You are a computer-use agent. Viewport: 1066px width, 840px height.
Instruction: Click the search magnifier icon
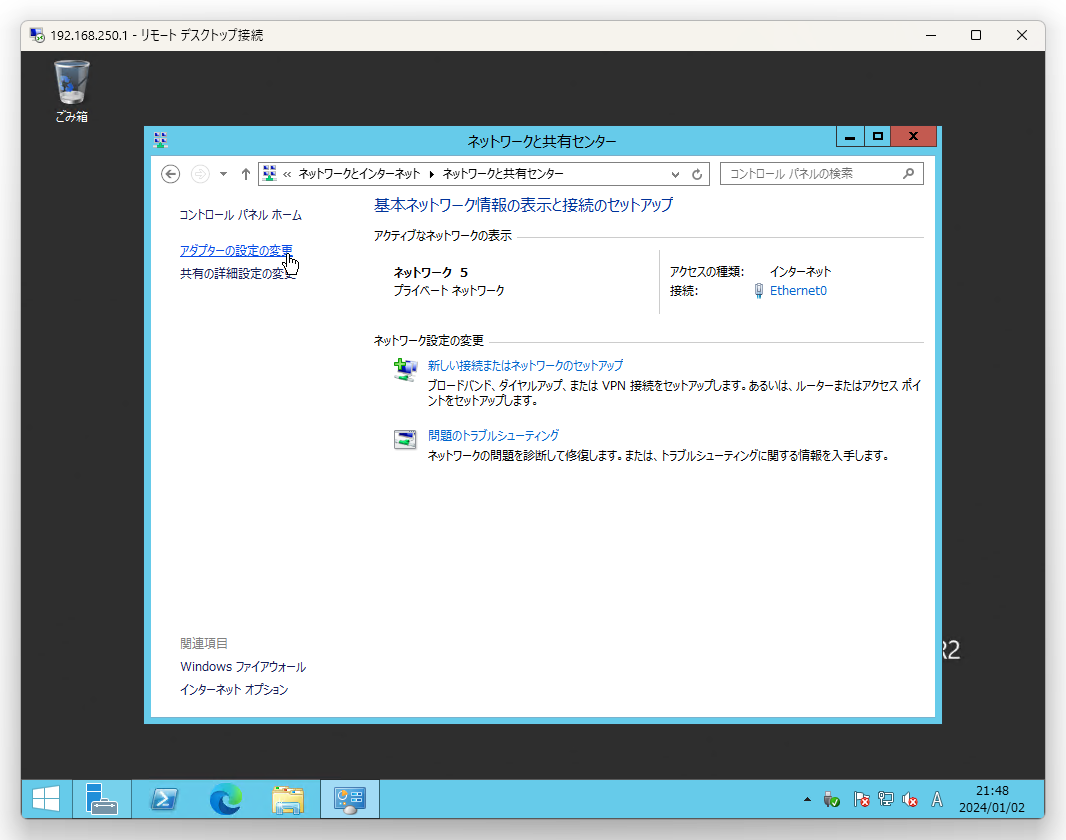908,174
